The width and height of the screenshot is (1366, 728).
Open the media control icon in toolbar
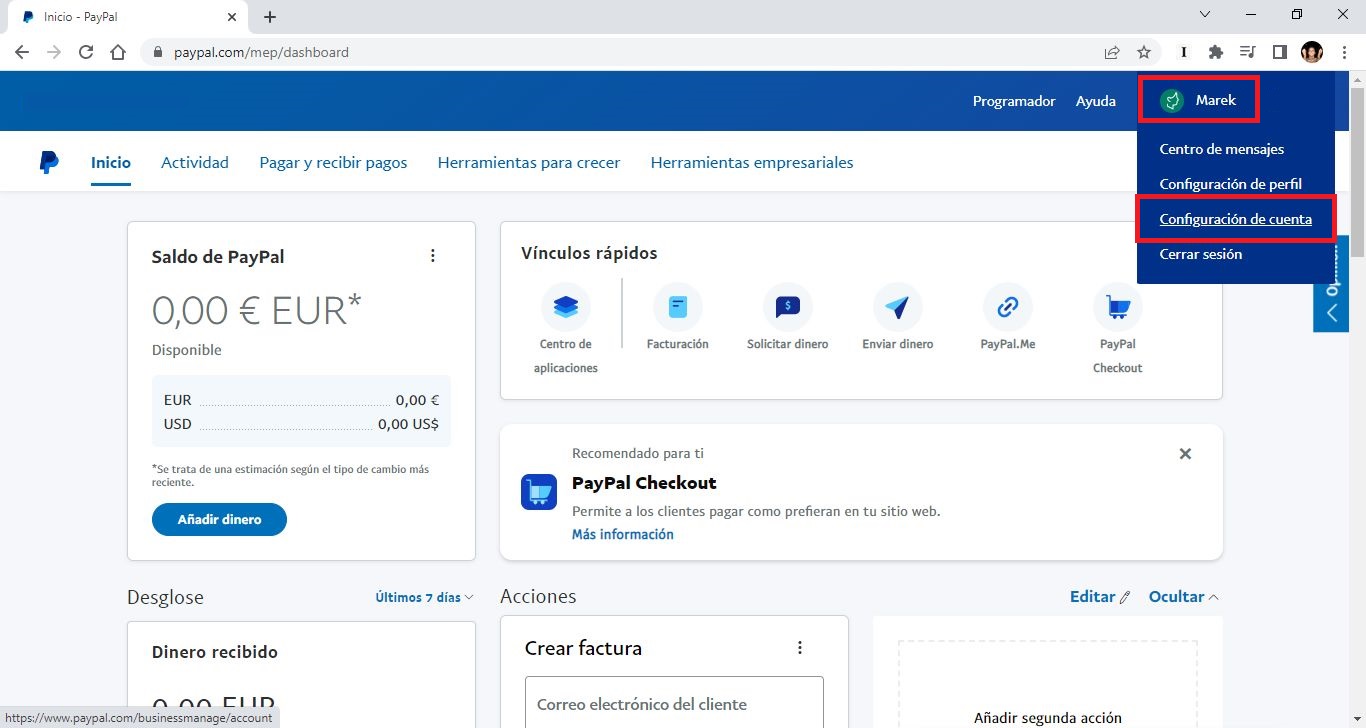click(x=1247, y=52)
